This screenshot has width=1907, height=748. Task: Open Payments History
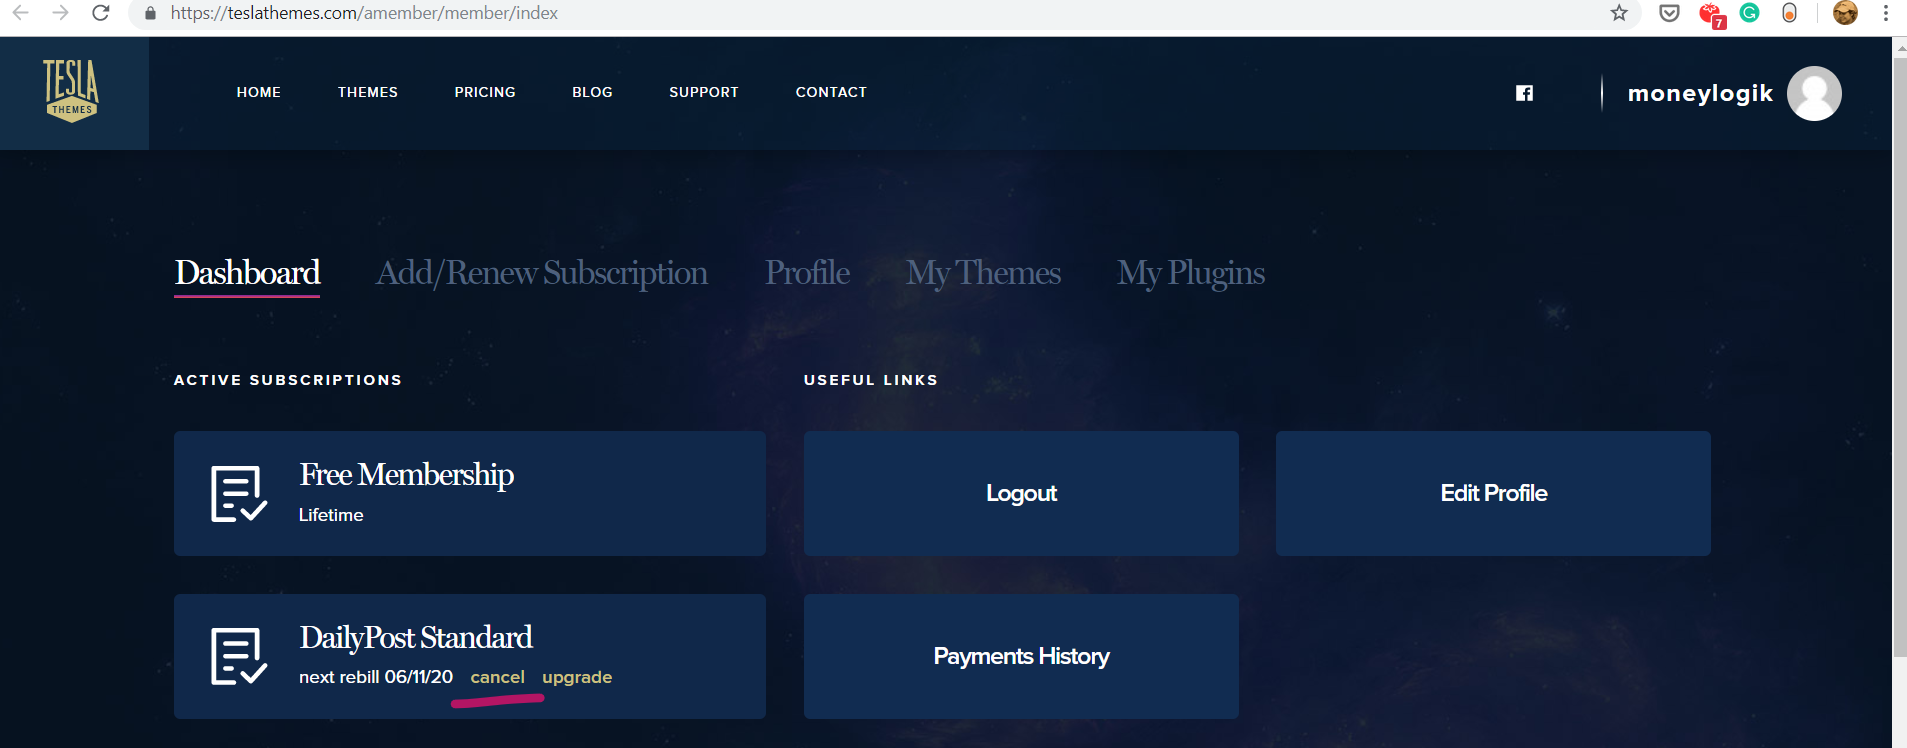[1021, 656]
